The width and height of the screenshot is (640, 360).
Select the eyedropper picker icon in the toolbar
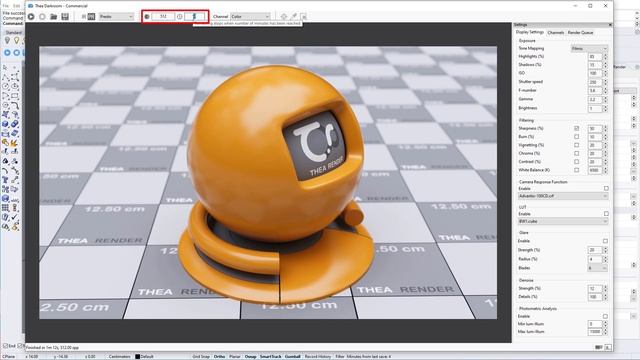(294, 17)
